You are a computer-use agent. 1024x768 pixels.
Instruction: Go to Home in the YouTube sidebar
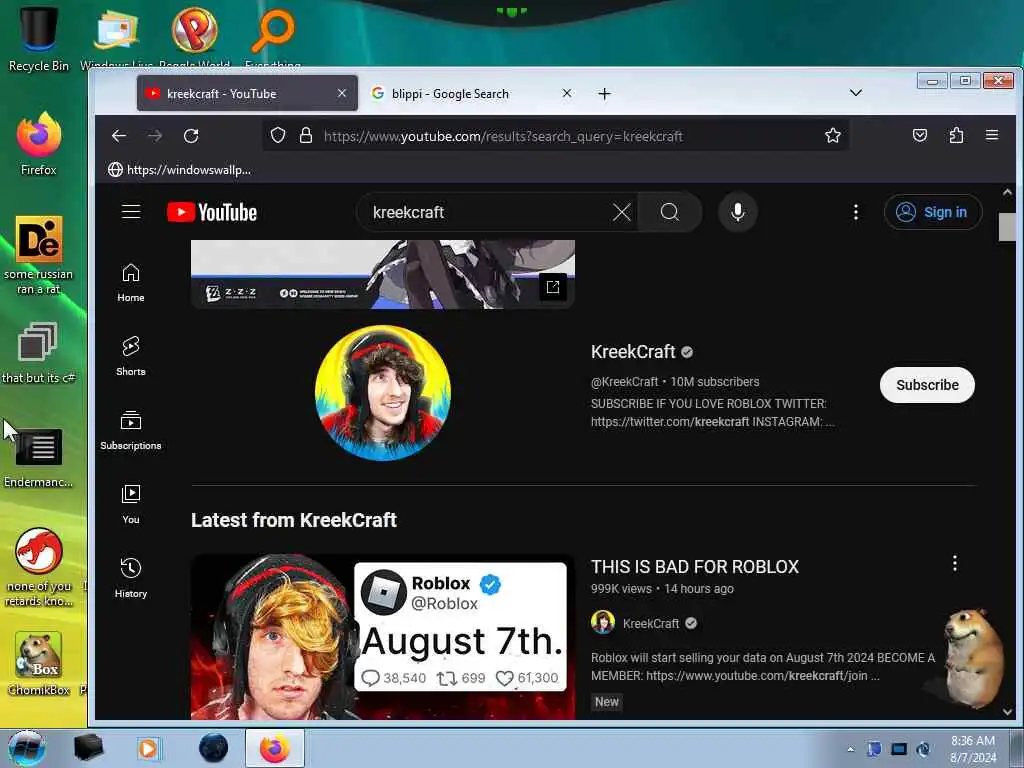[131, 283]
